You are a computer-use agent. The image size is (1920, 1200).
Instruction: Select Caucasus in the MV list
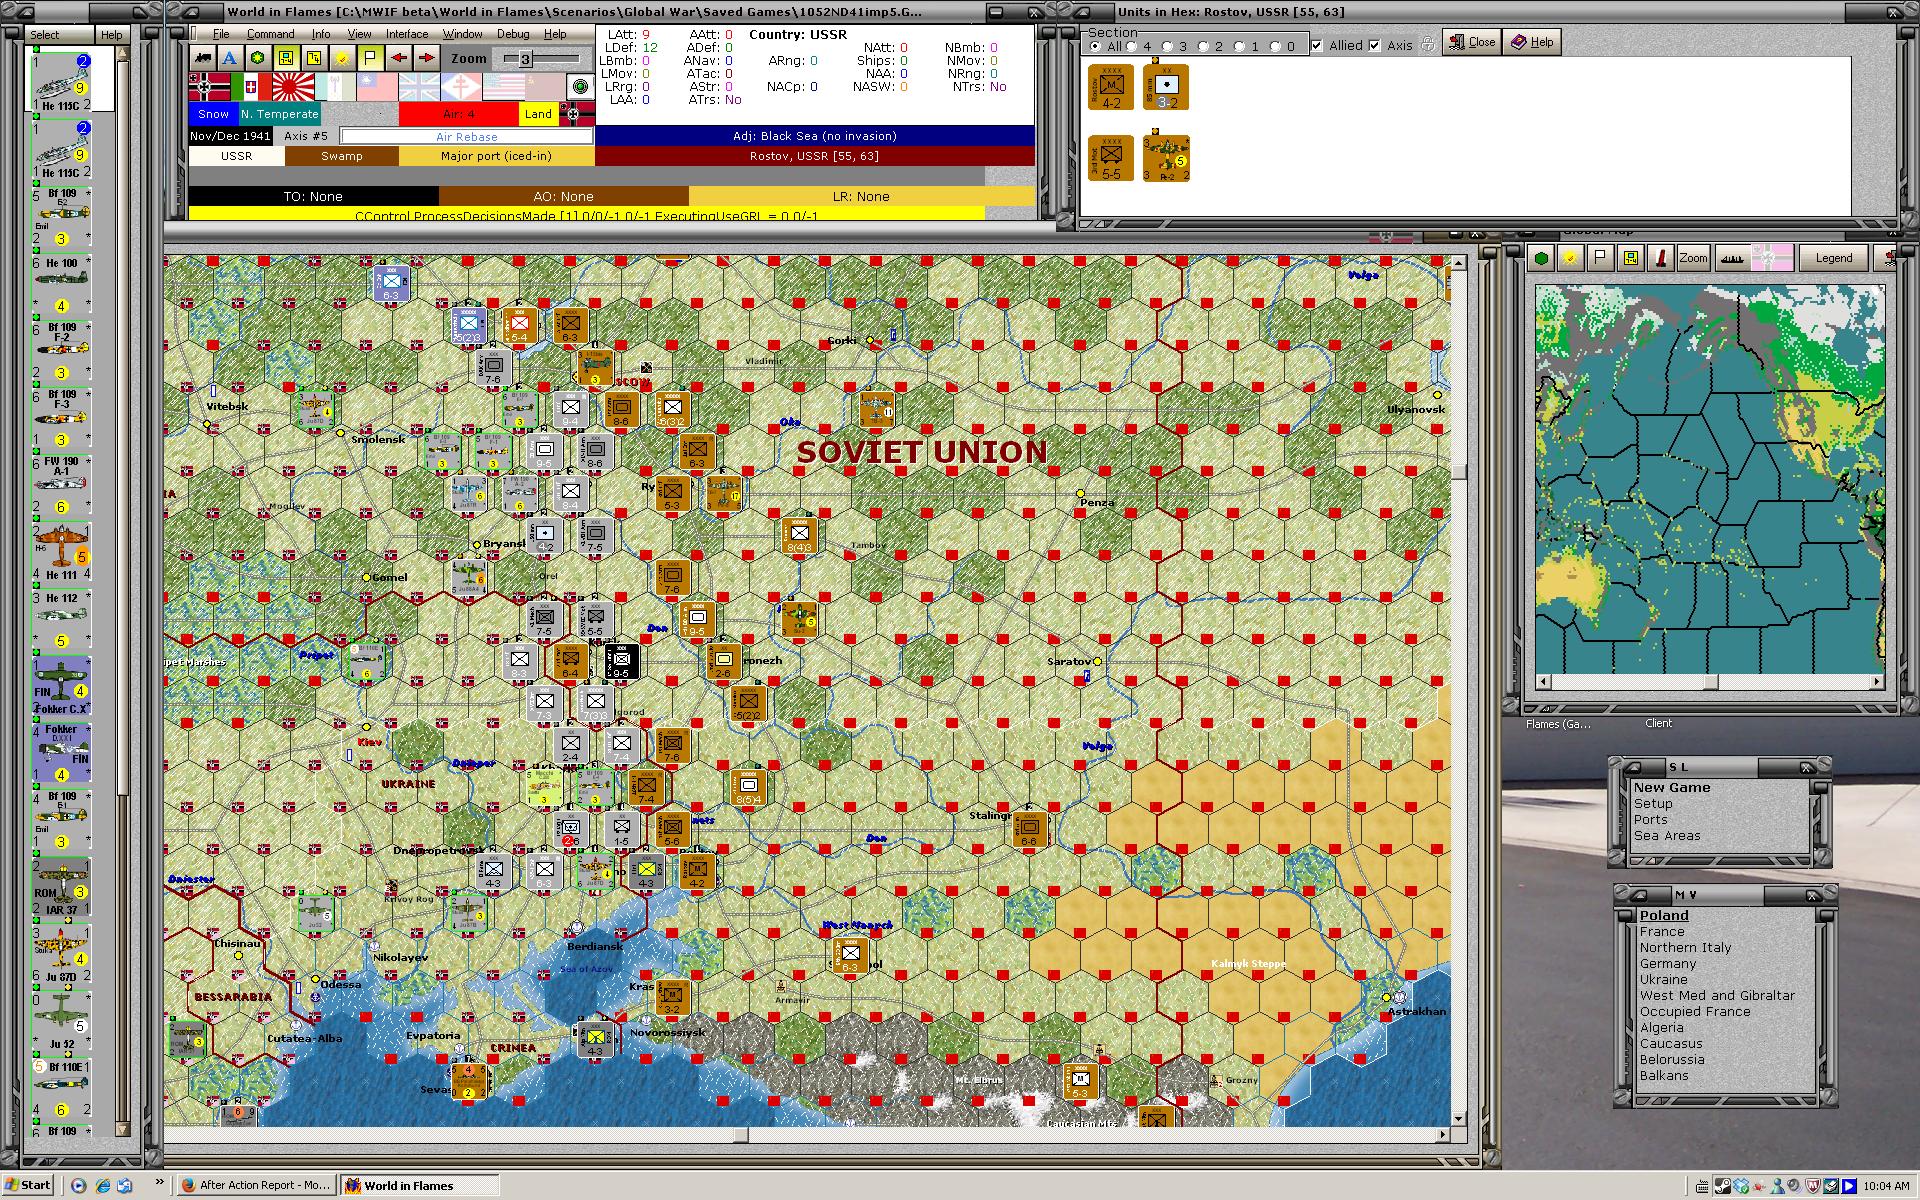(x=1671, y=1044)
